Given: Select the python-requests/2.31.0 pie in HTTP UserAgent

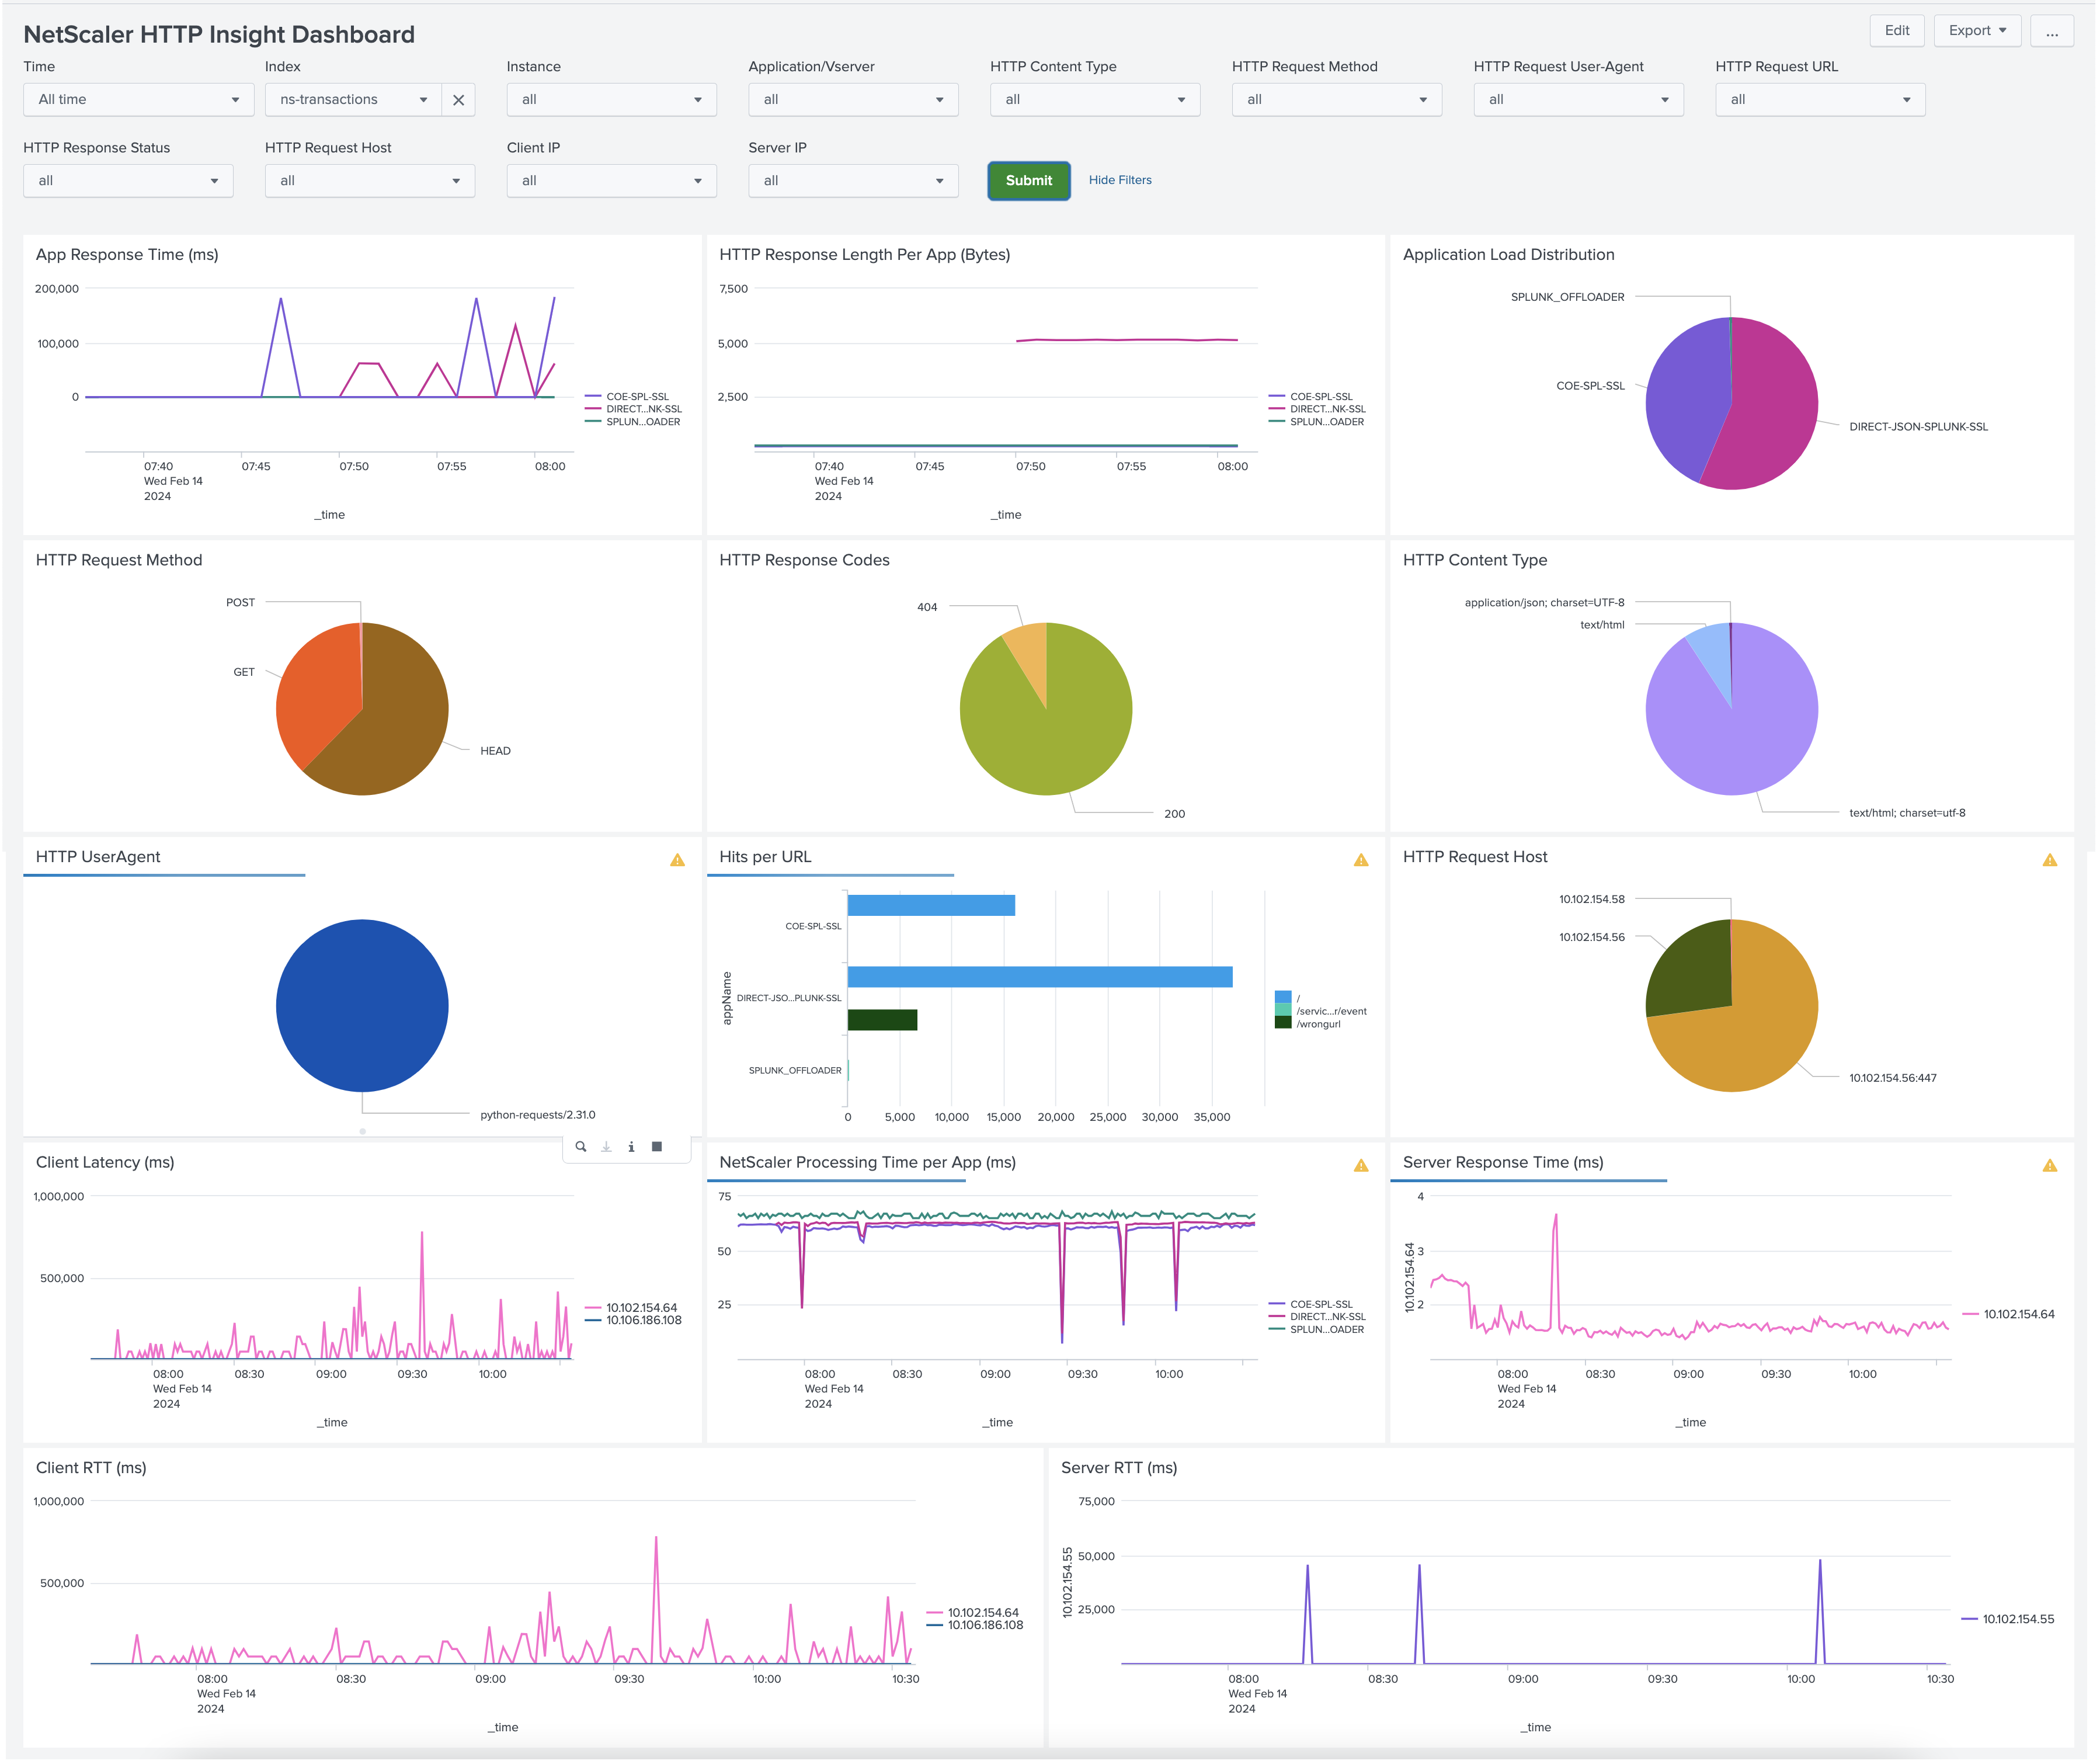Looking at the screenshot, I should pos(362,1006).
